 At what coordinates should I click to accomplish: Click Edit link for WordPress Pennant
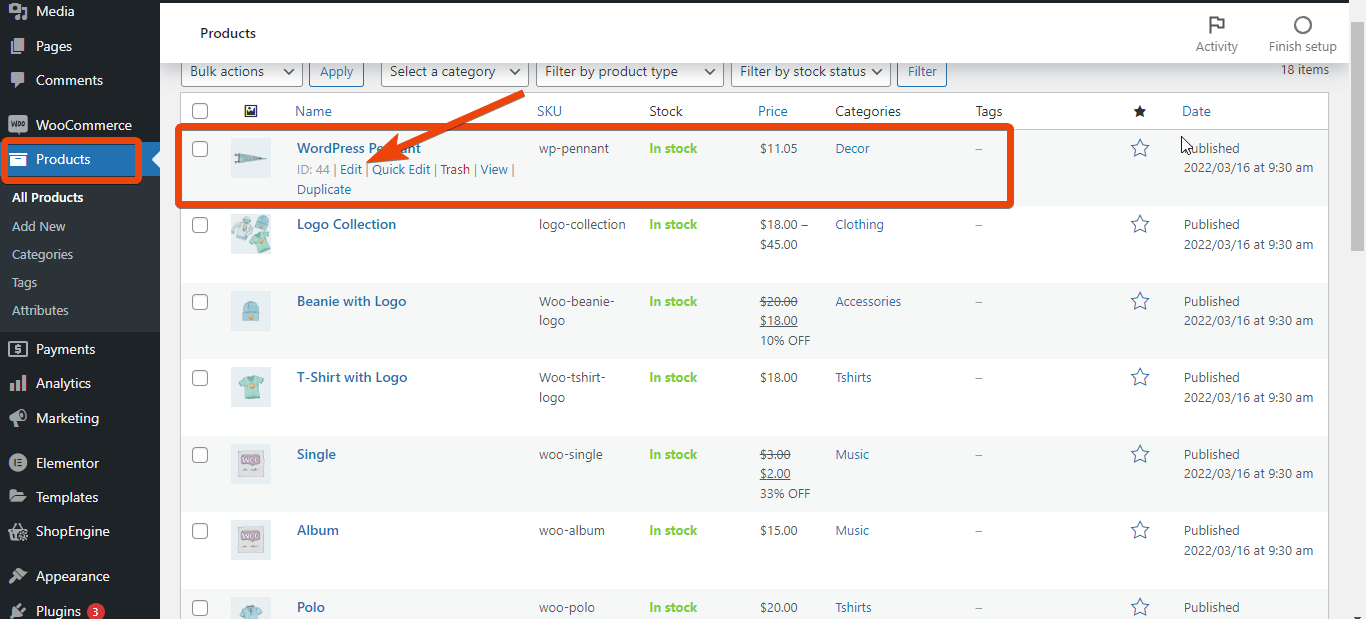click(351, 169)
